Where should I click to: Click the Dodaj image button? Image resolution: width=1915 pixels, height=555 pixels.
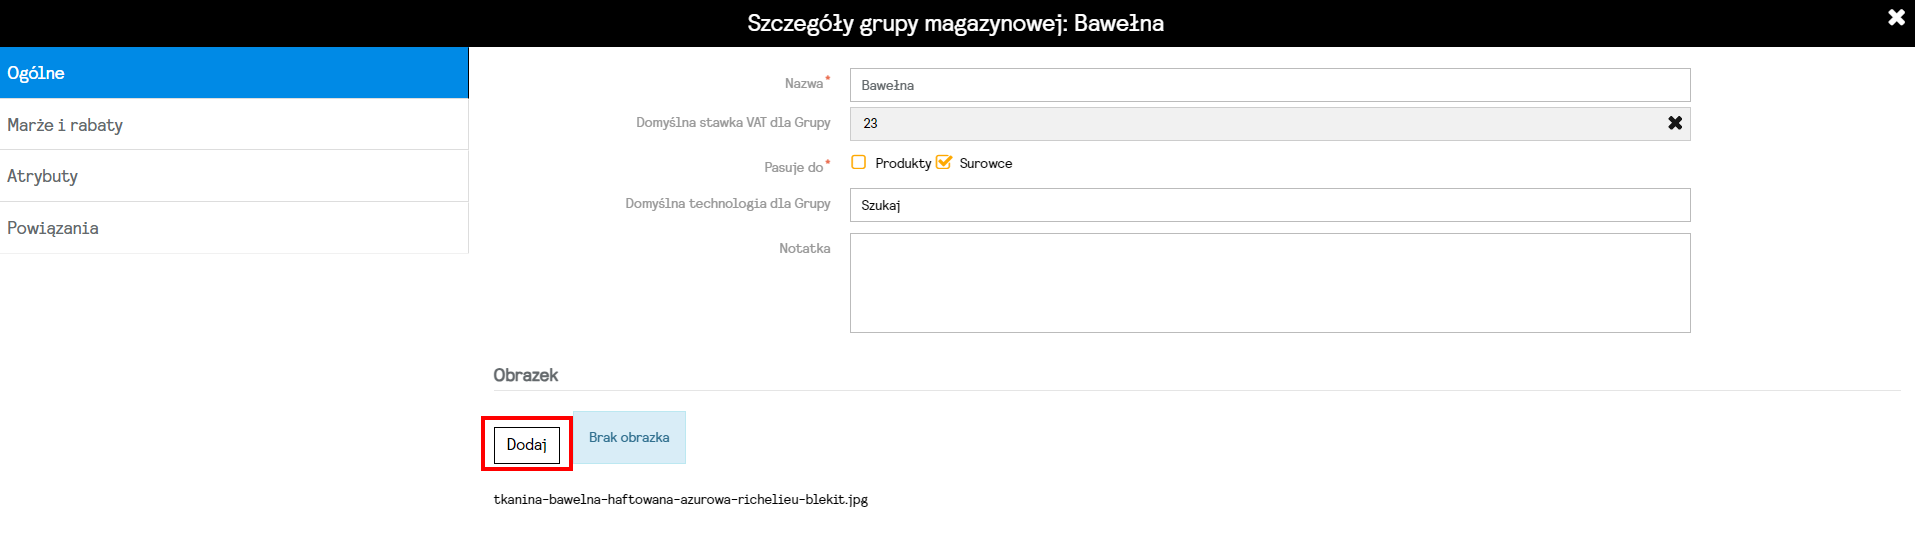coord(527,445)
